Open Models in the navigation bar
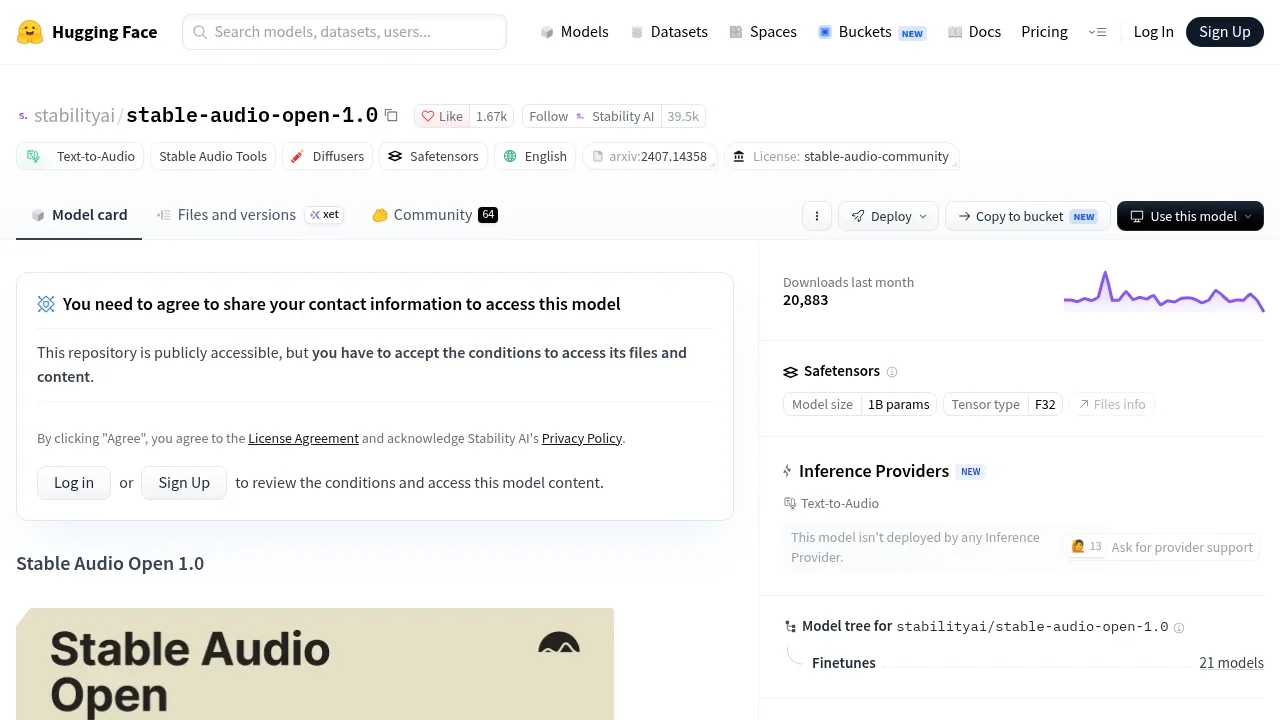The image size is (1280, 720). pos(574,32)
